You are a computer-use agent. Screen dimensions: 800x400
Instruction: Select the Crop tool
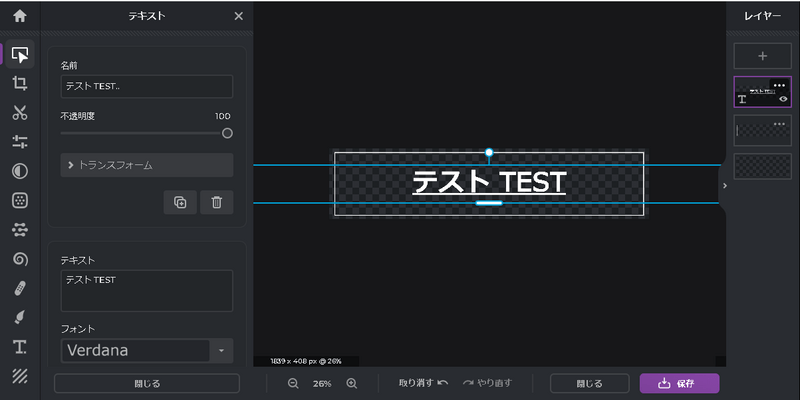pyautogui.click(x=19, y=83)
